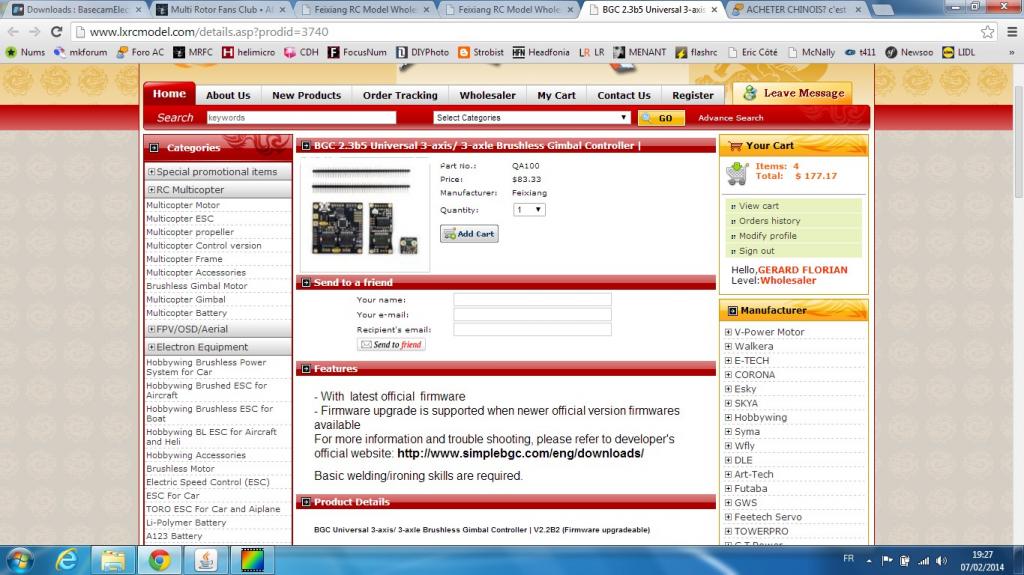Click the Send to friend button
The image size is (1024, 575).
tap(391, 344)
